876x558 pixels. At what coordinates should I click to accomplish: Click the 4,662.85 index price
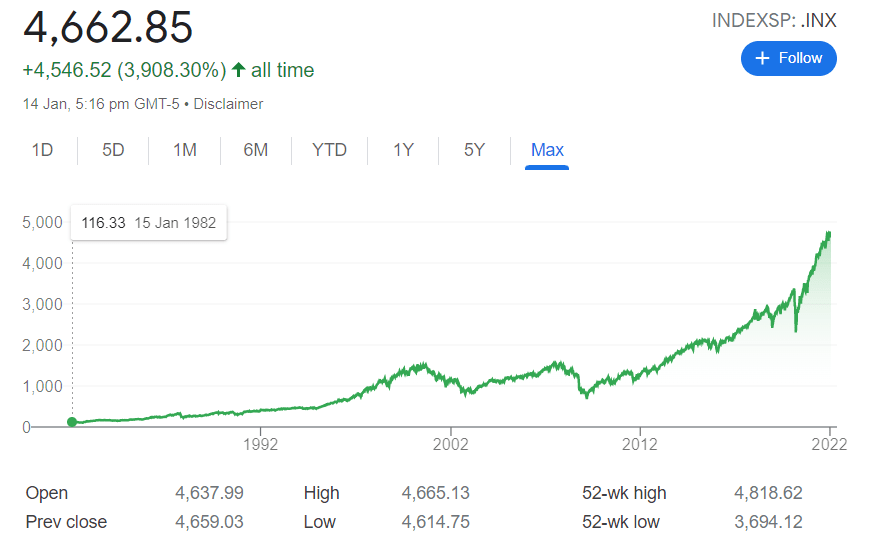point(108,27)
